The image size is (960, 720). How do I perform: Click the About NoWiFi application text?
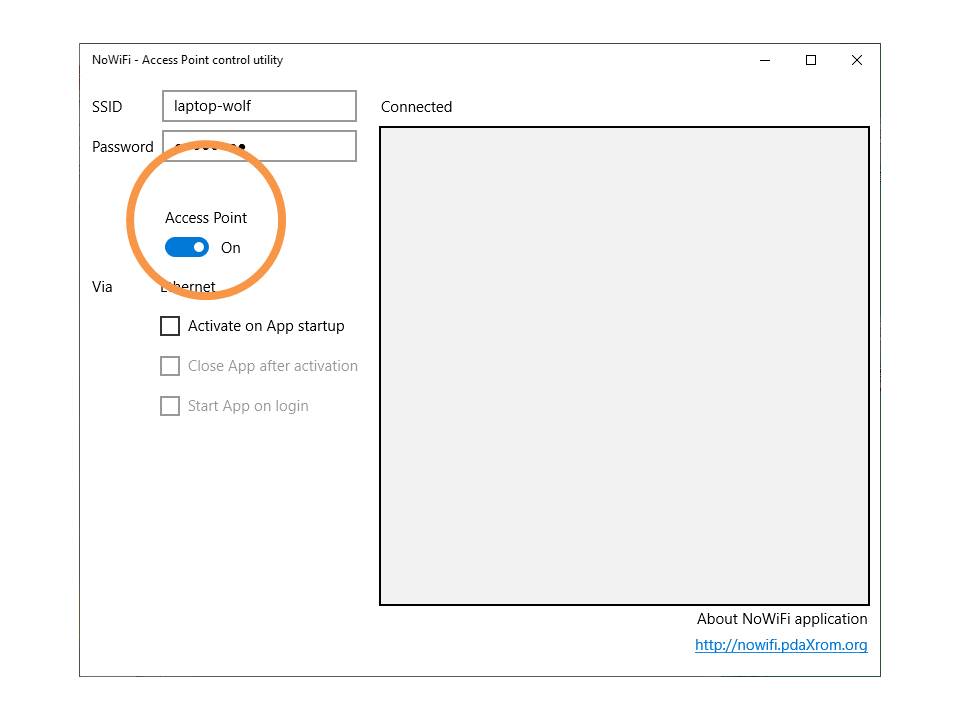click(x=782, y=619)
